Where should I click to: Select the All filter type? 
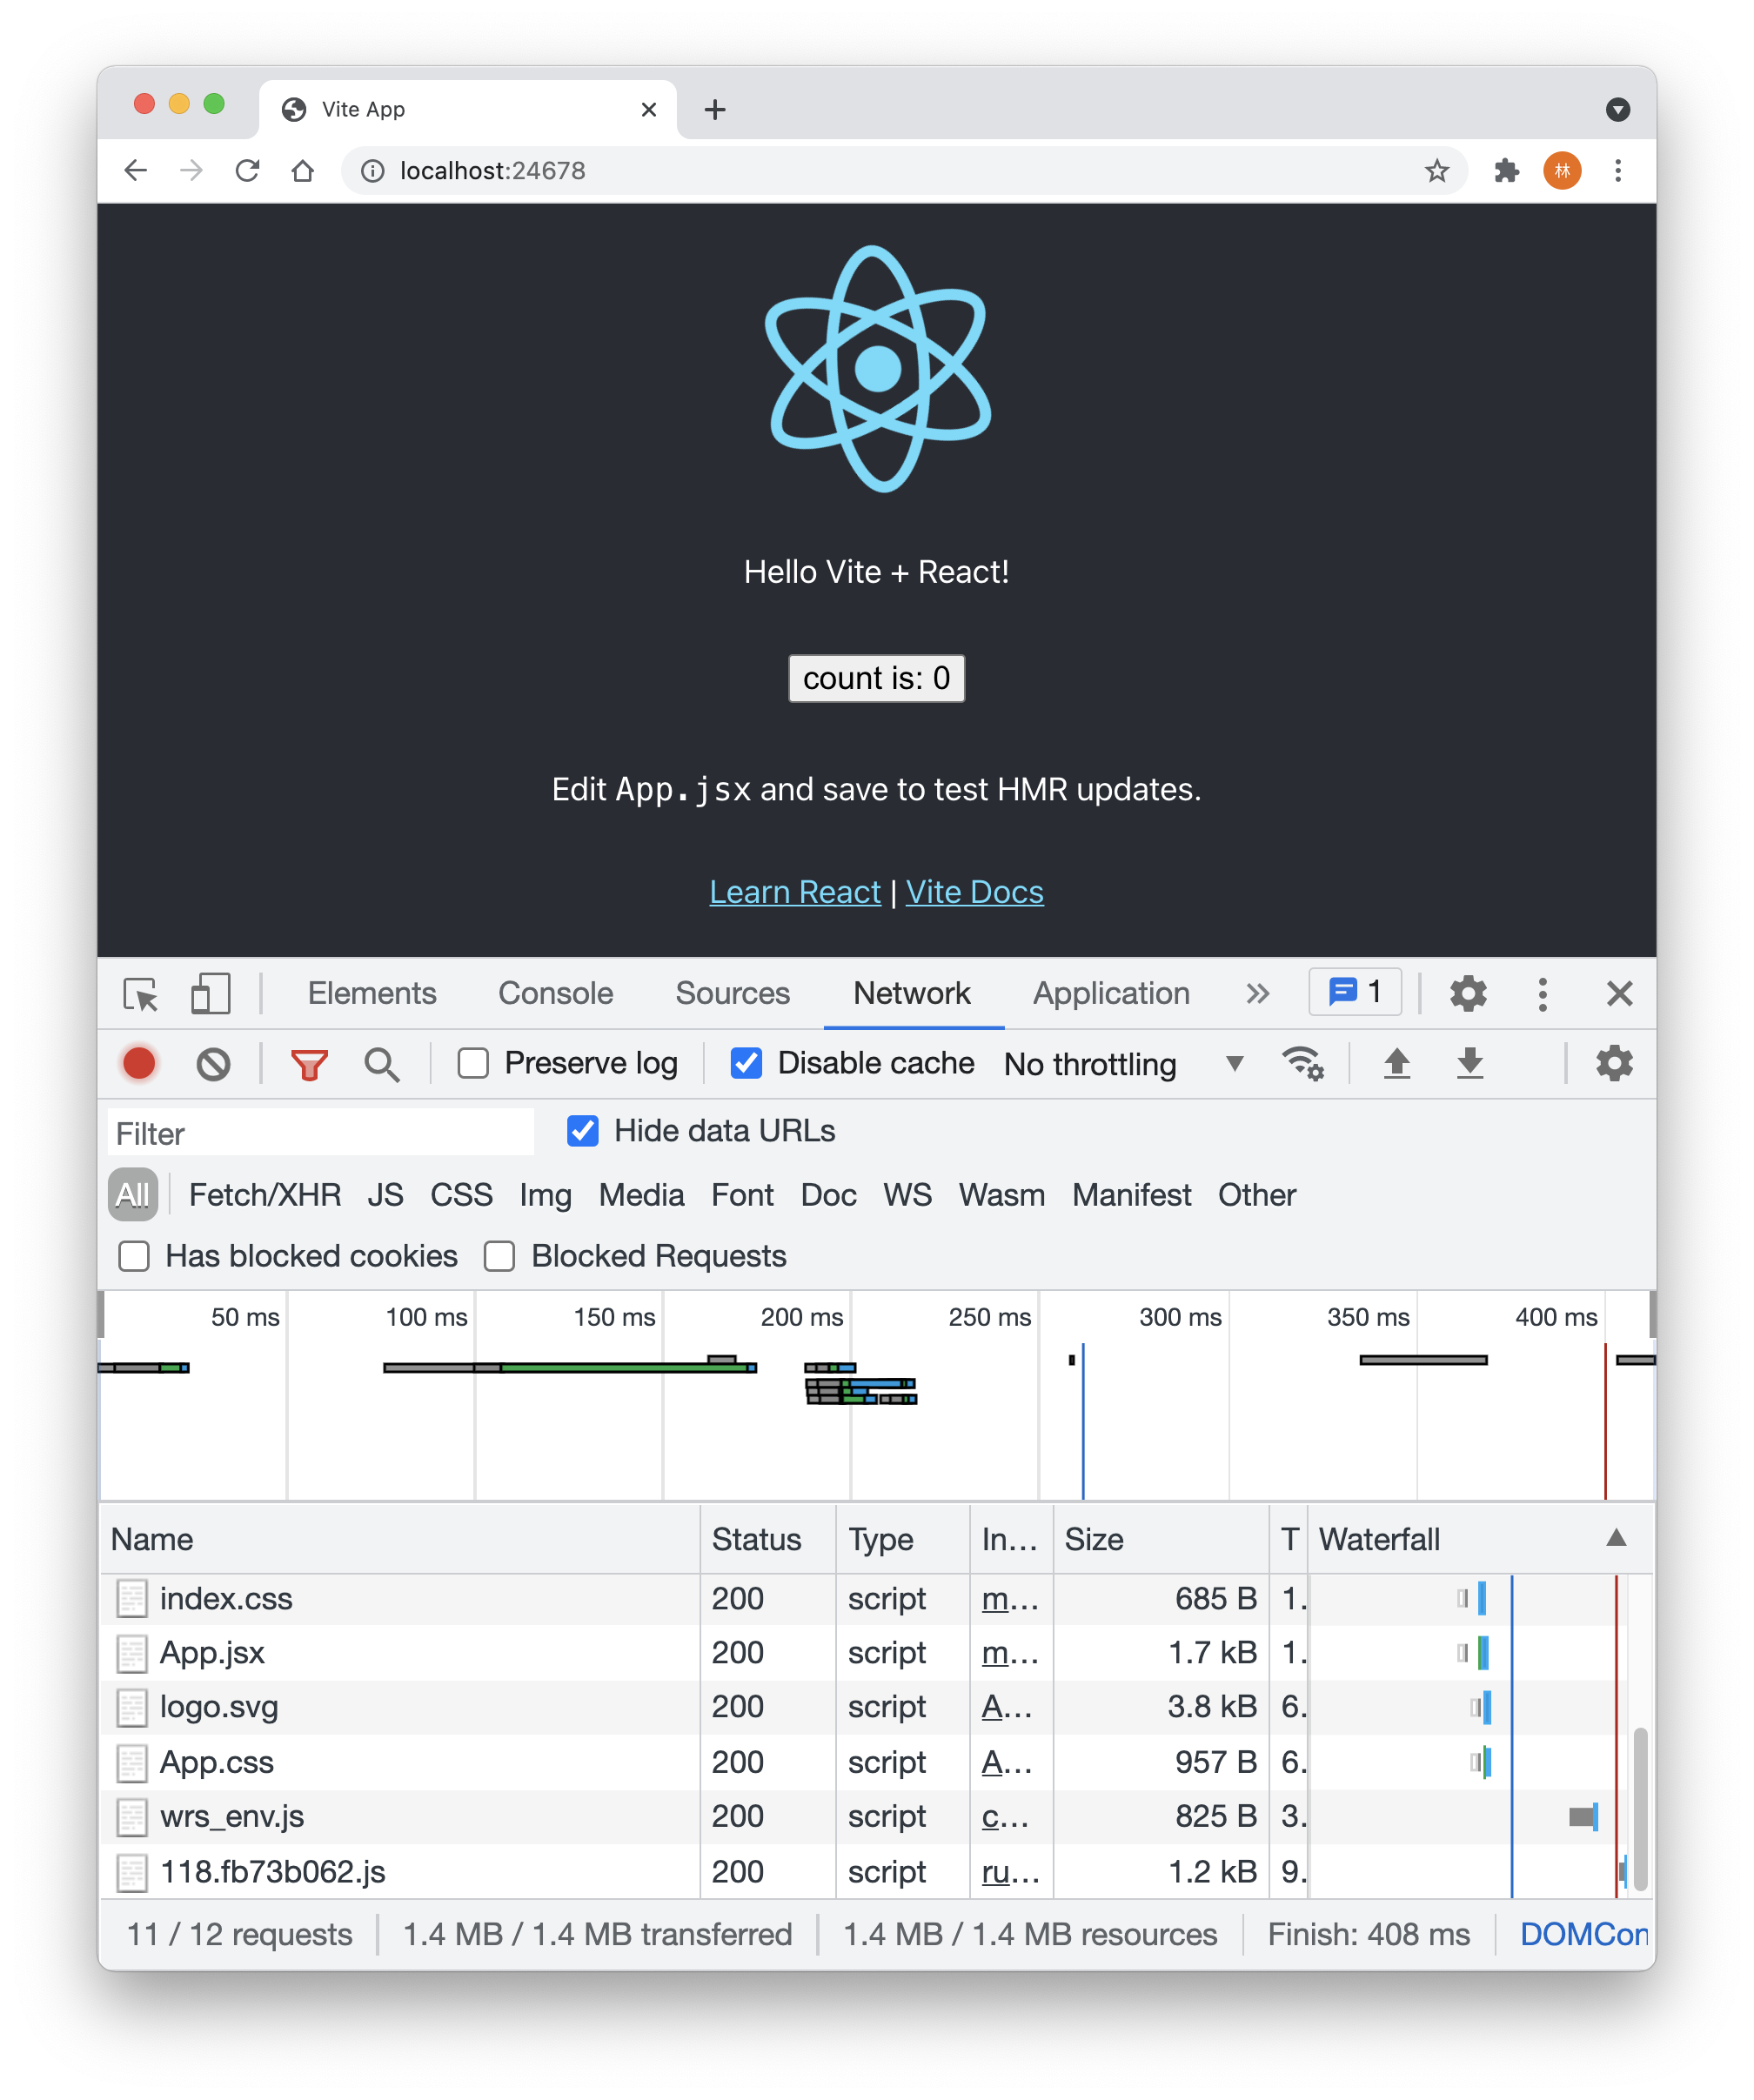coord(132,1195)
